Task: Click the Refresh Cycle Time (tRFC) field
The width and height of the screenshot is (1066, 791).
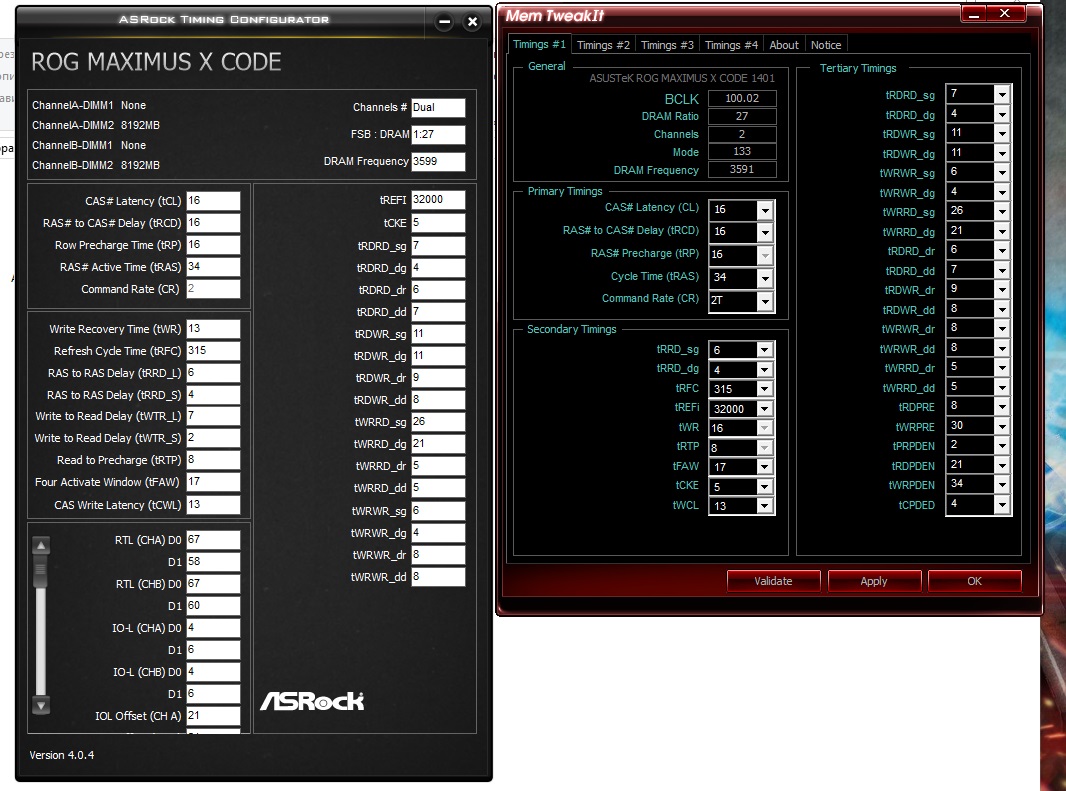Action: pyautogui.click(x=213, y=351)
